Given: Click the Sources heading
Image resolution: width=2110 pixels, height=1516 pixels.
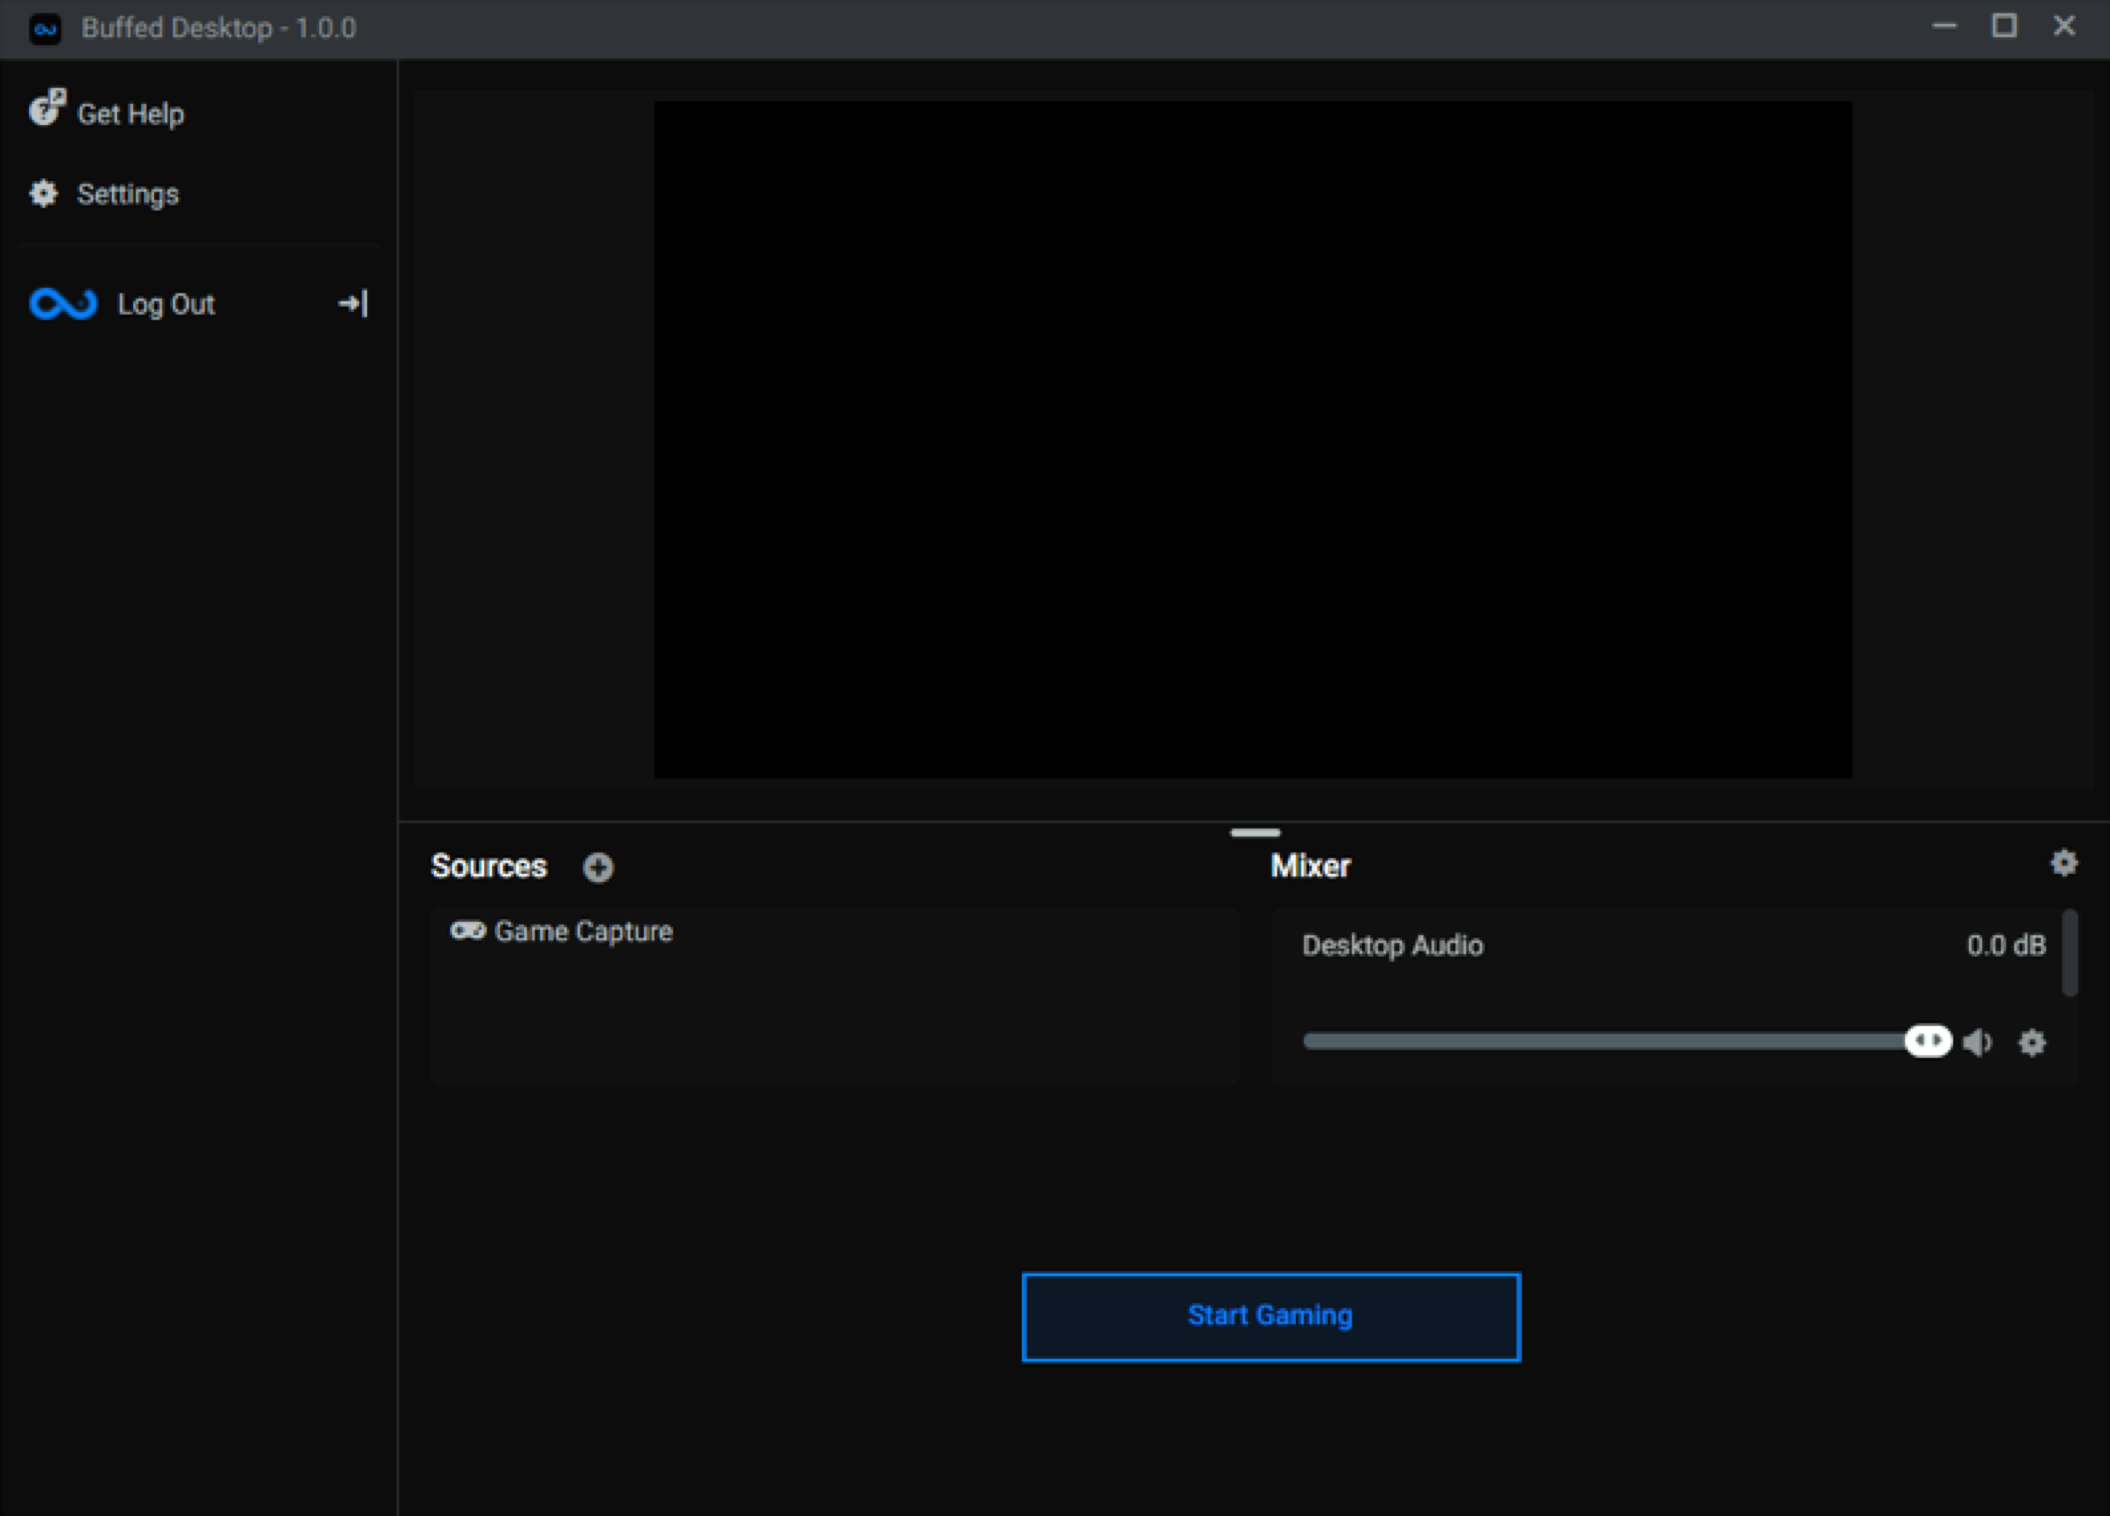Looking at the screenshot, I should click(489, 866).
